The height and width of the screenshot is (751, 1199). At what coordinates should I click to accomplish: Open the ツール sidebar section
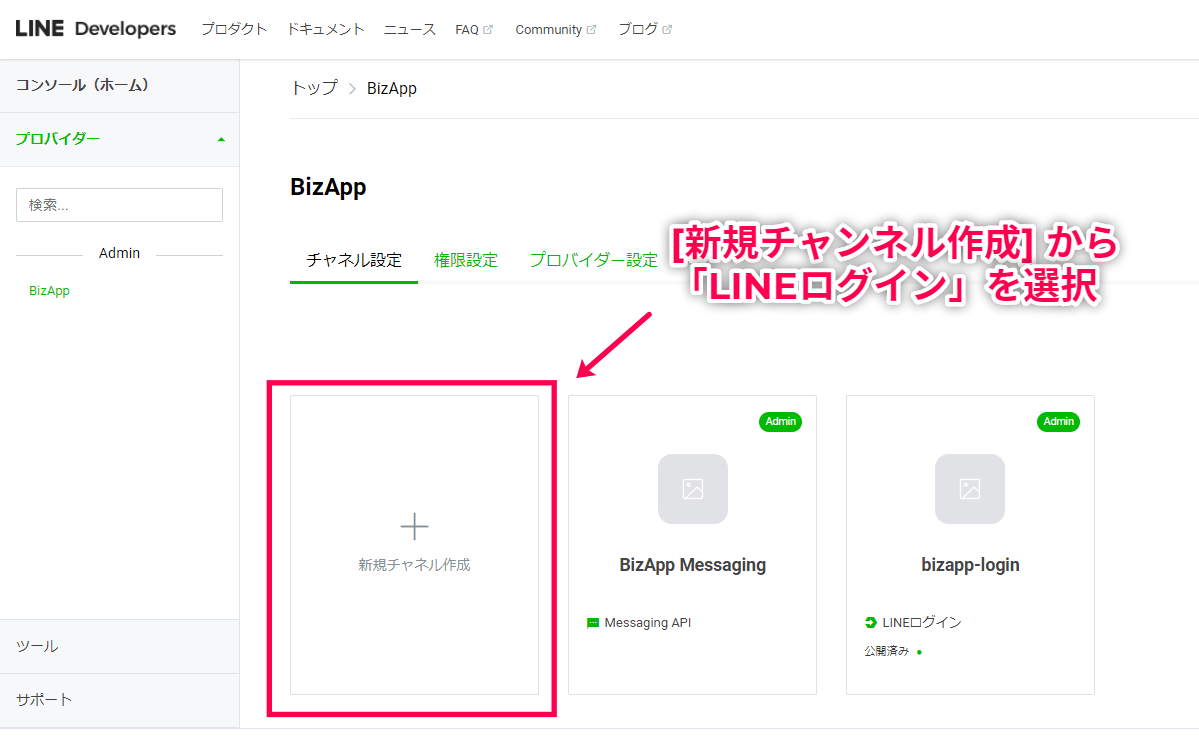[119, 646]
